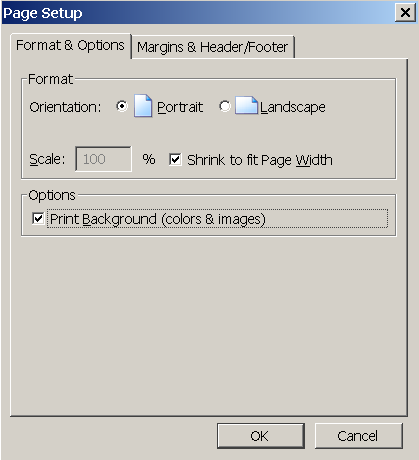Click the Scale label text

47,159
